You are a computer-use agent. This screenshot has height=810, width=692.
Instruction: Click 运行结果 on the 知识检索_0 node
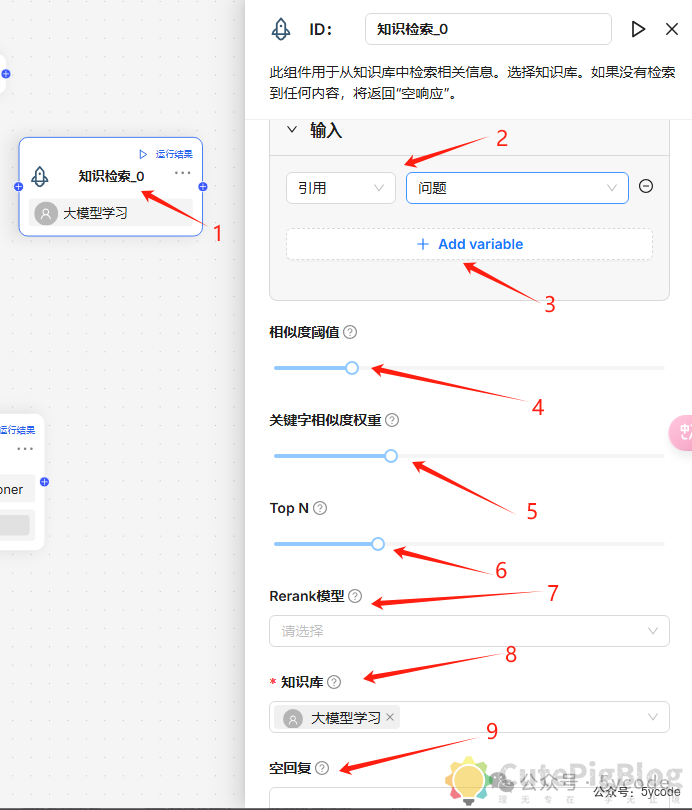(174, 154)
